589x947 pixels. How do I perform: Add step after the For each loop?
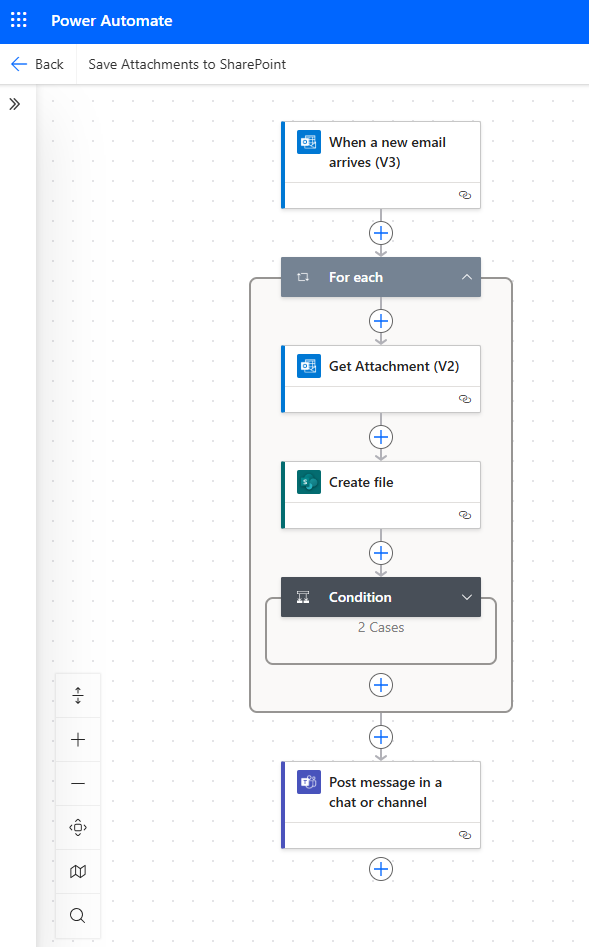381,737
